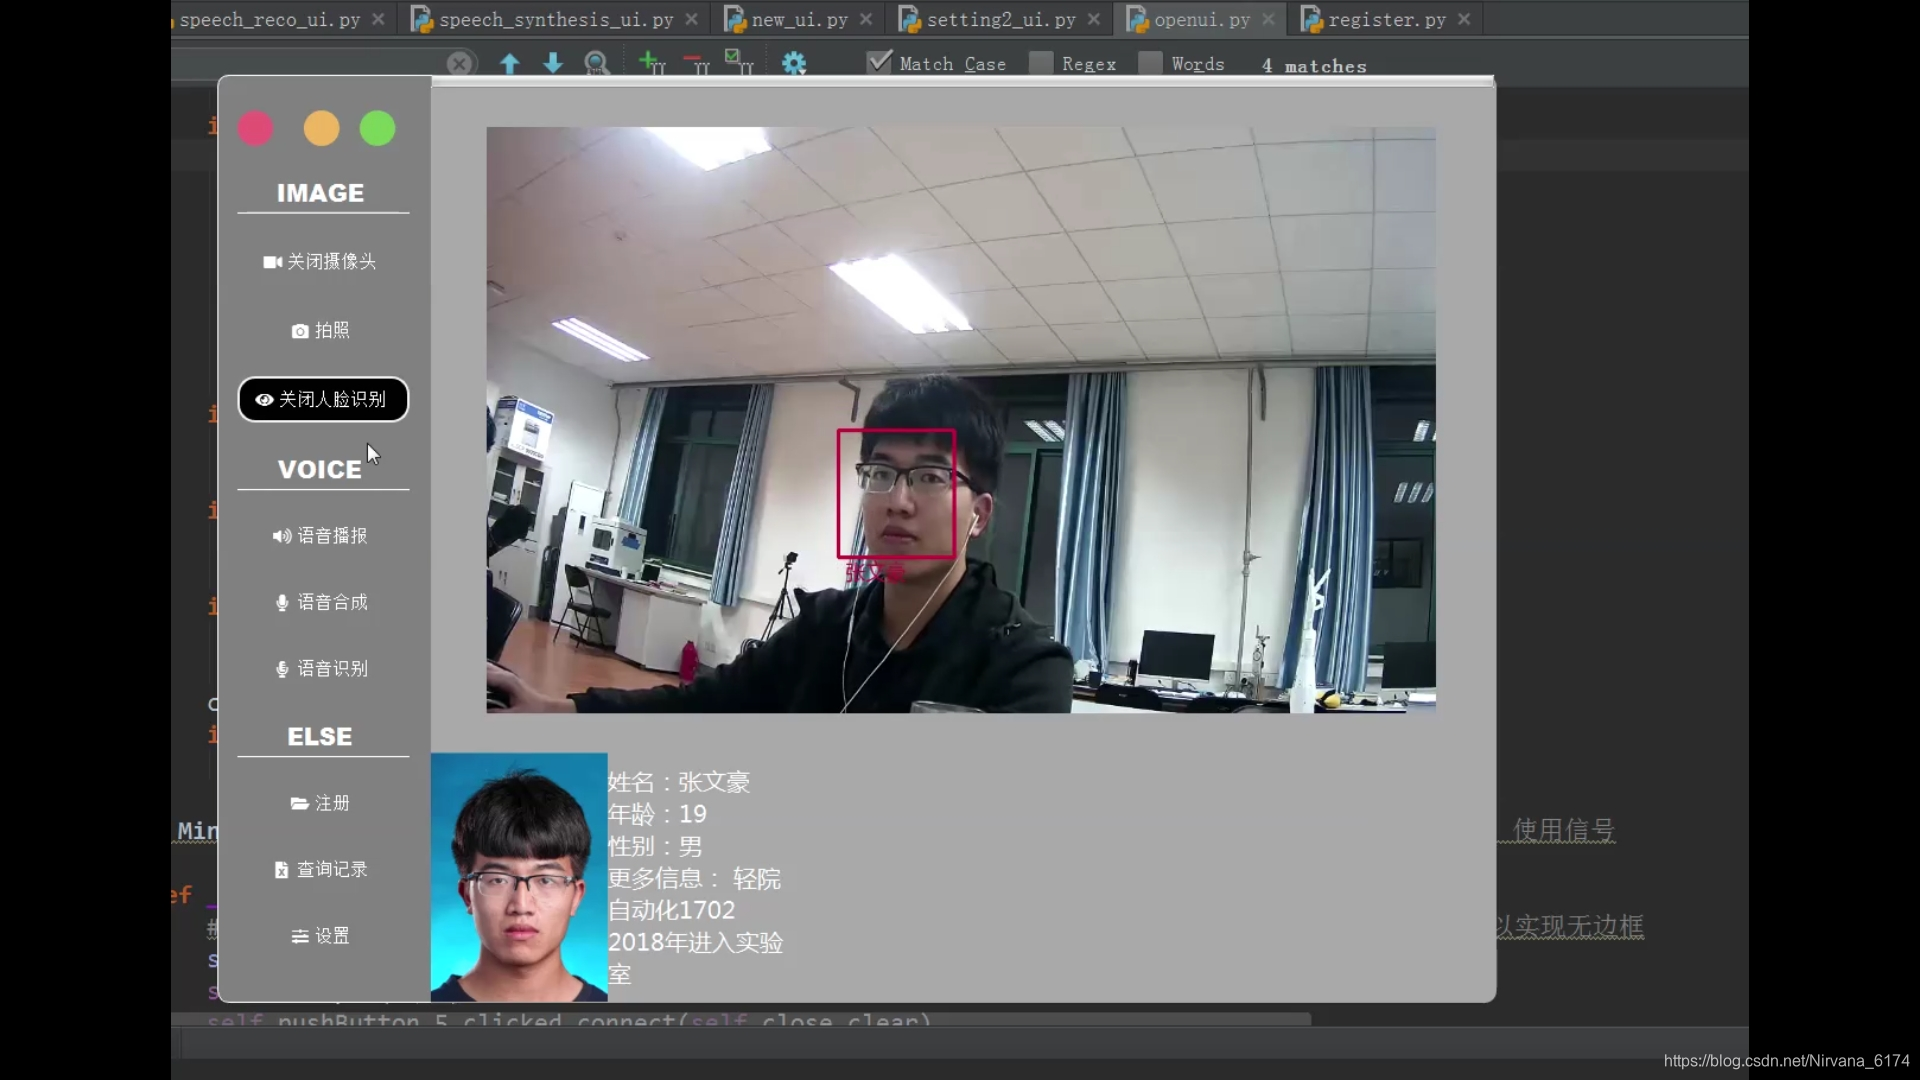Clear the search field with X button
Screen dimensions: 1920x1080
[459, 64]
